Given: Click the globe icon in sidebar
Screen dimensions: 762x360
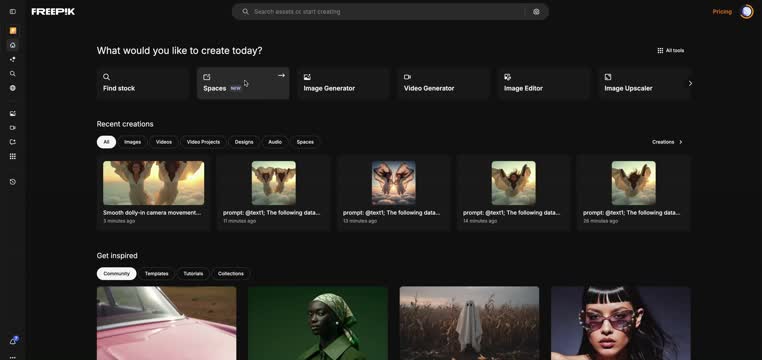Looking at the screenshot, I should pos(13,88).
